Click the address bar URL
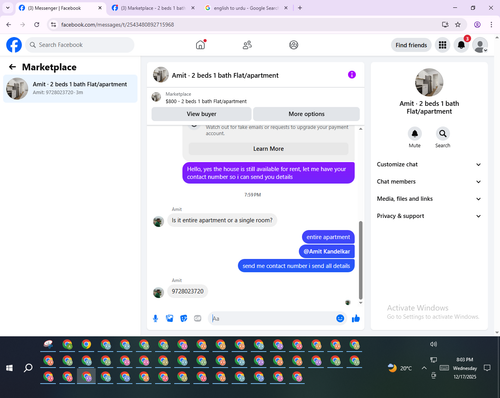 click(117, 25)
